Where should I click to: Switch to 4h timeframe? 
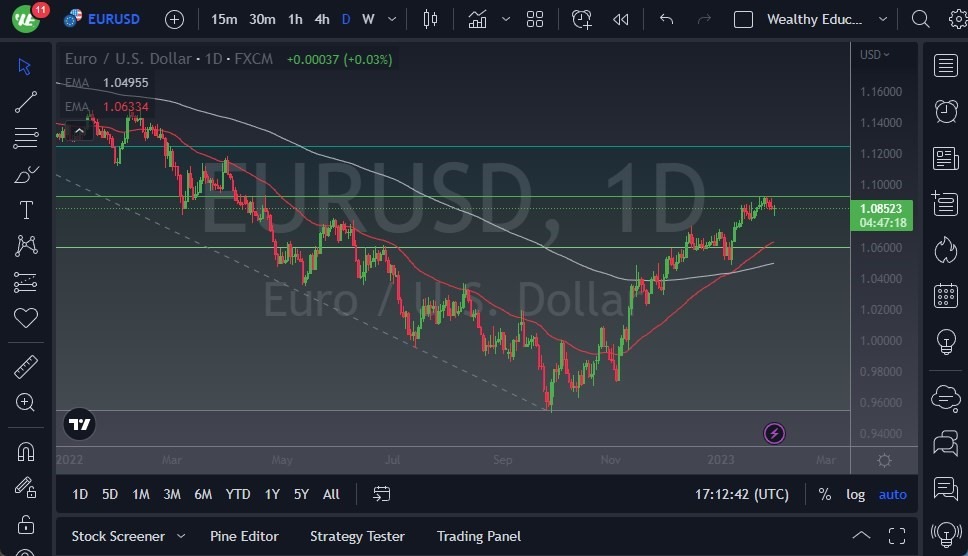[x=322, y=19]
